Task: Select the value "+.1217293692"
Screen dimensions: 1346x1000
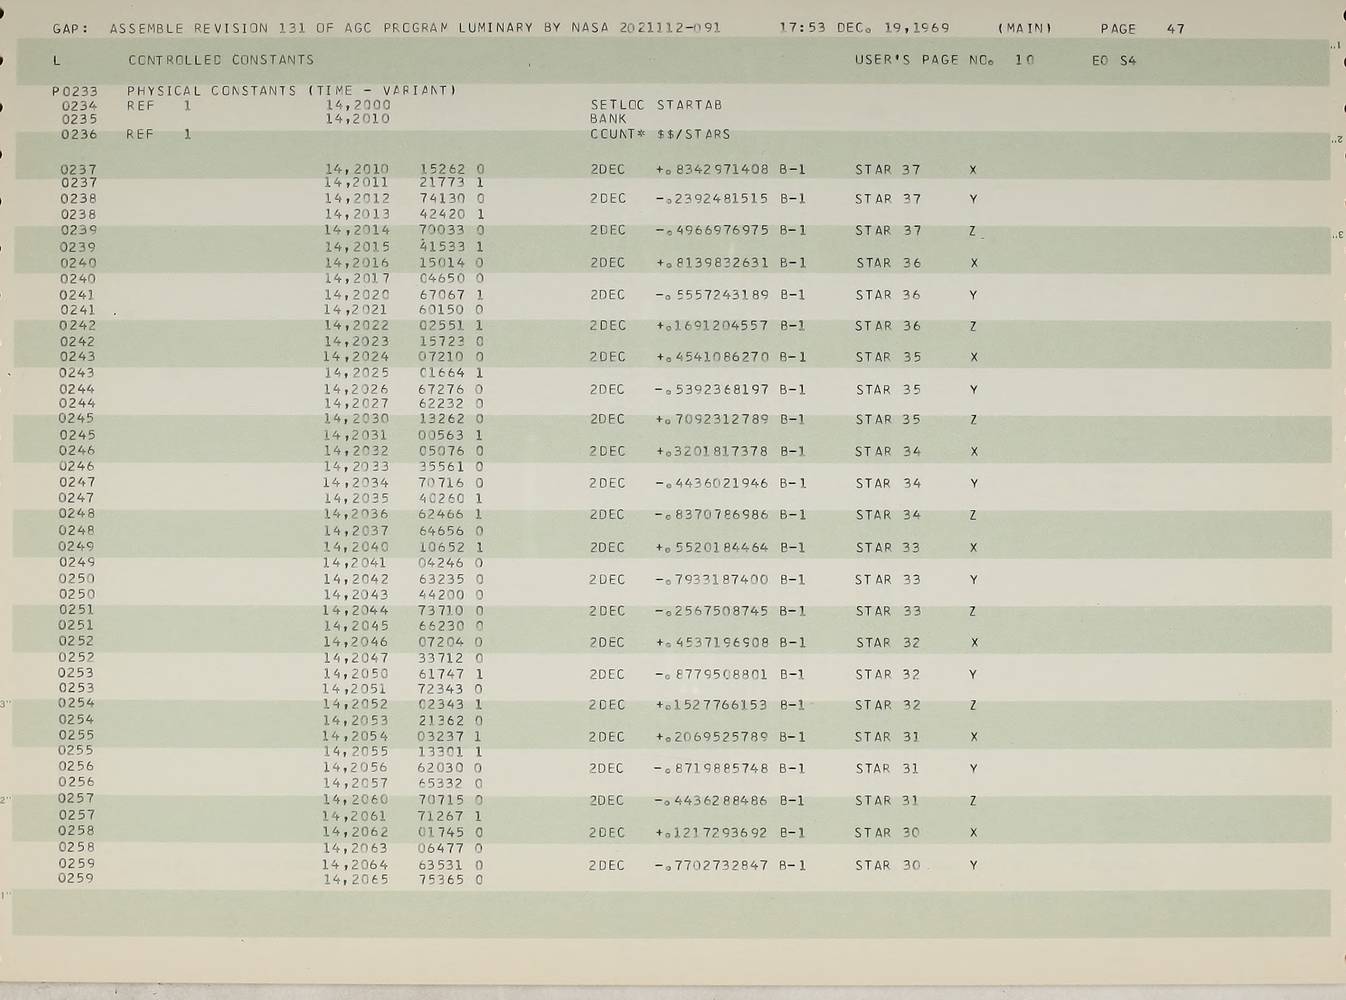Action: (712, 832)
